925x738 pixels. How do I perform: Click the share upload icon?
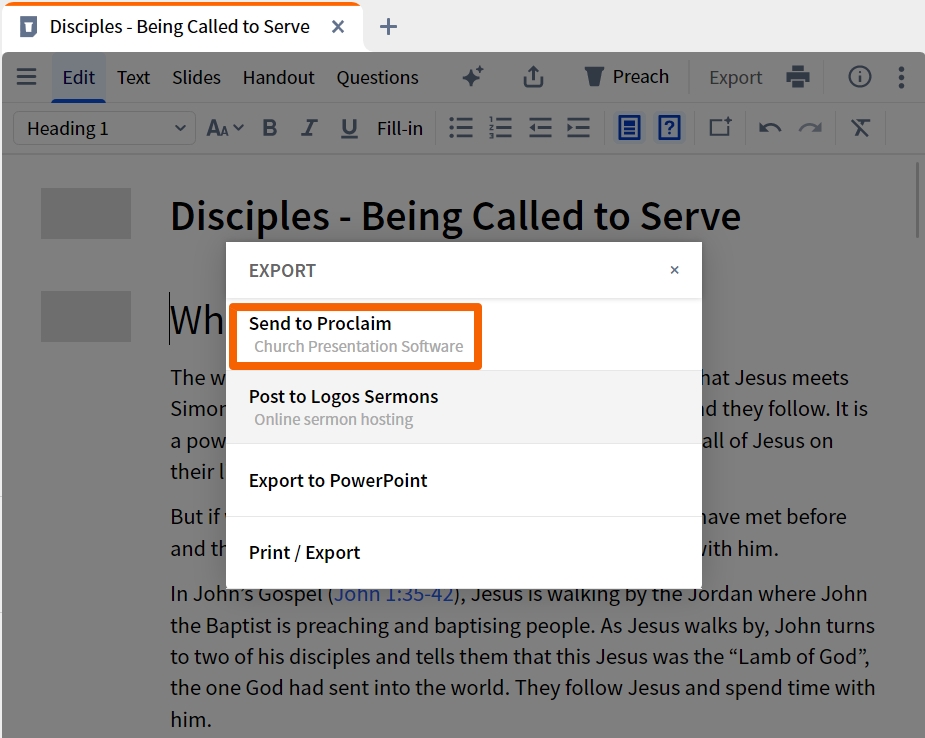533,77
